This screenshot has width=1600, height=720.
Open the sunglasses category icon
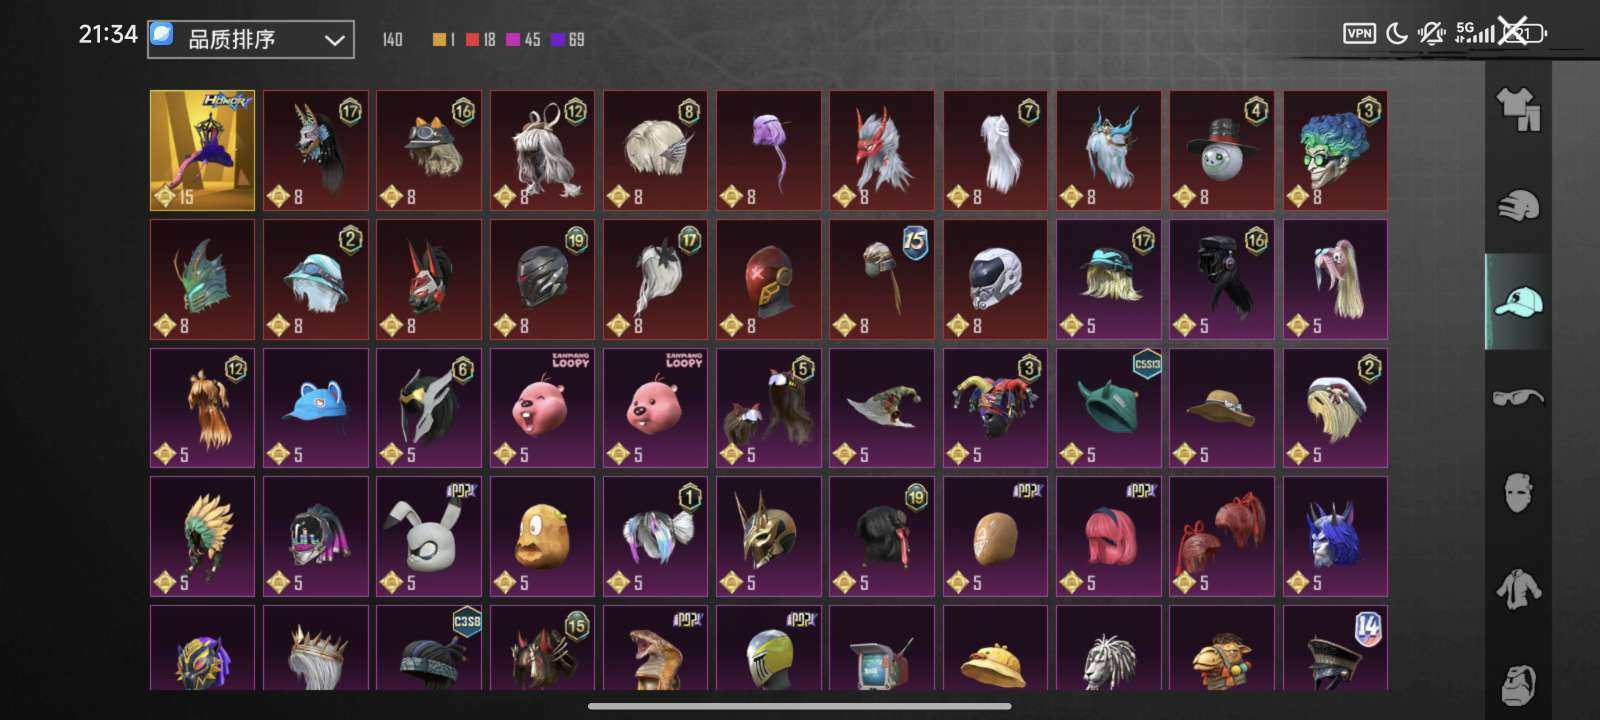click(x=1518, y=397)
